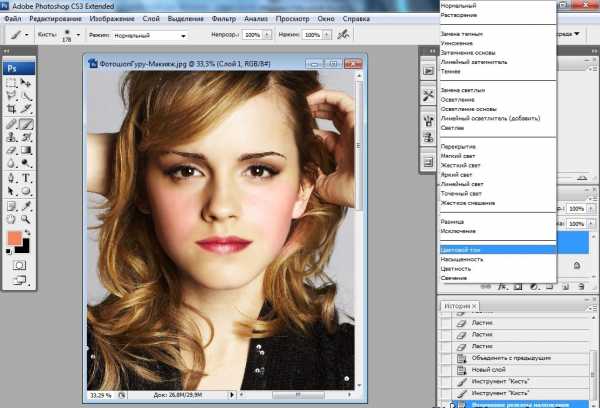Select the Magic Wand tool
600x408 pixels.
coord(26,96)
